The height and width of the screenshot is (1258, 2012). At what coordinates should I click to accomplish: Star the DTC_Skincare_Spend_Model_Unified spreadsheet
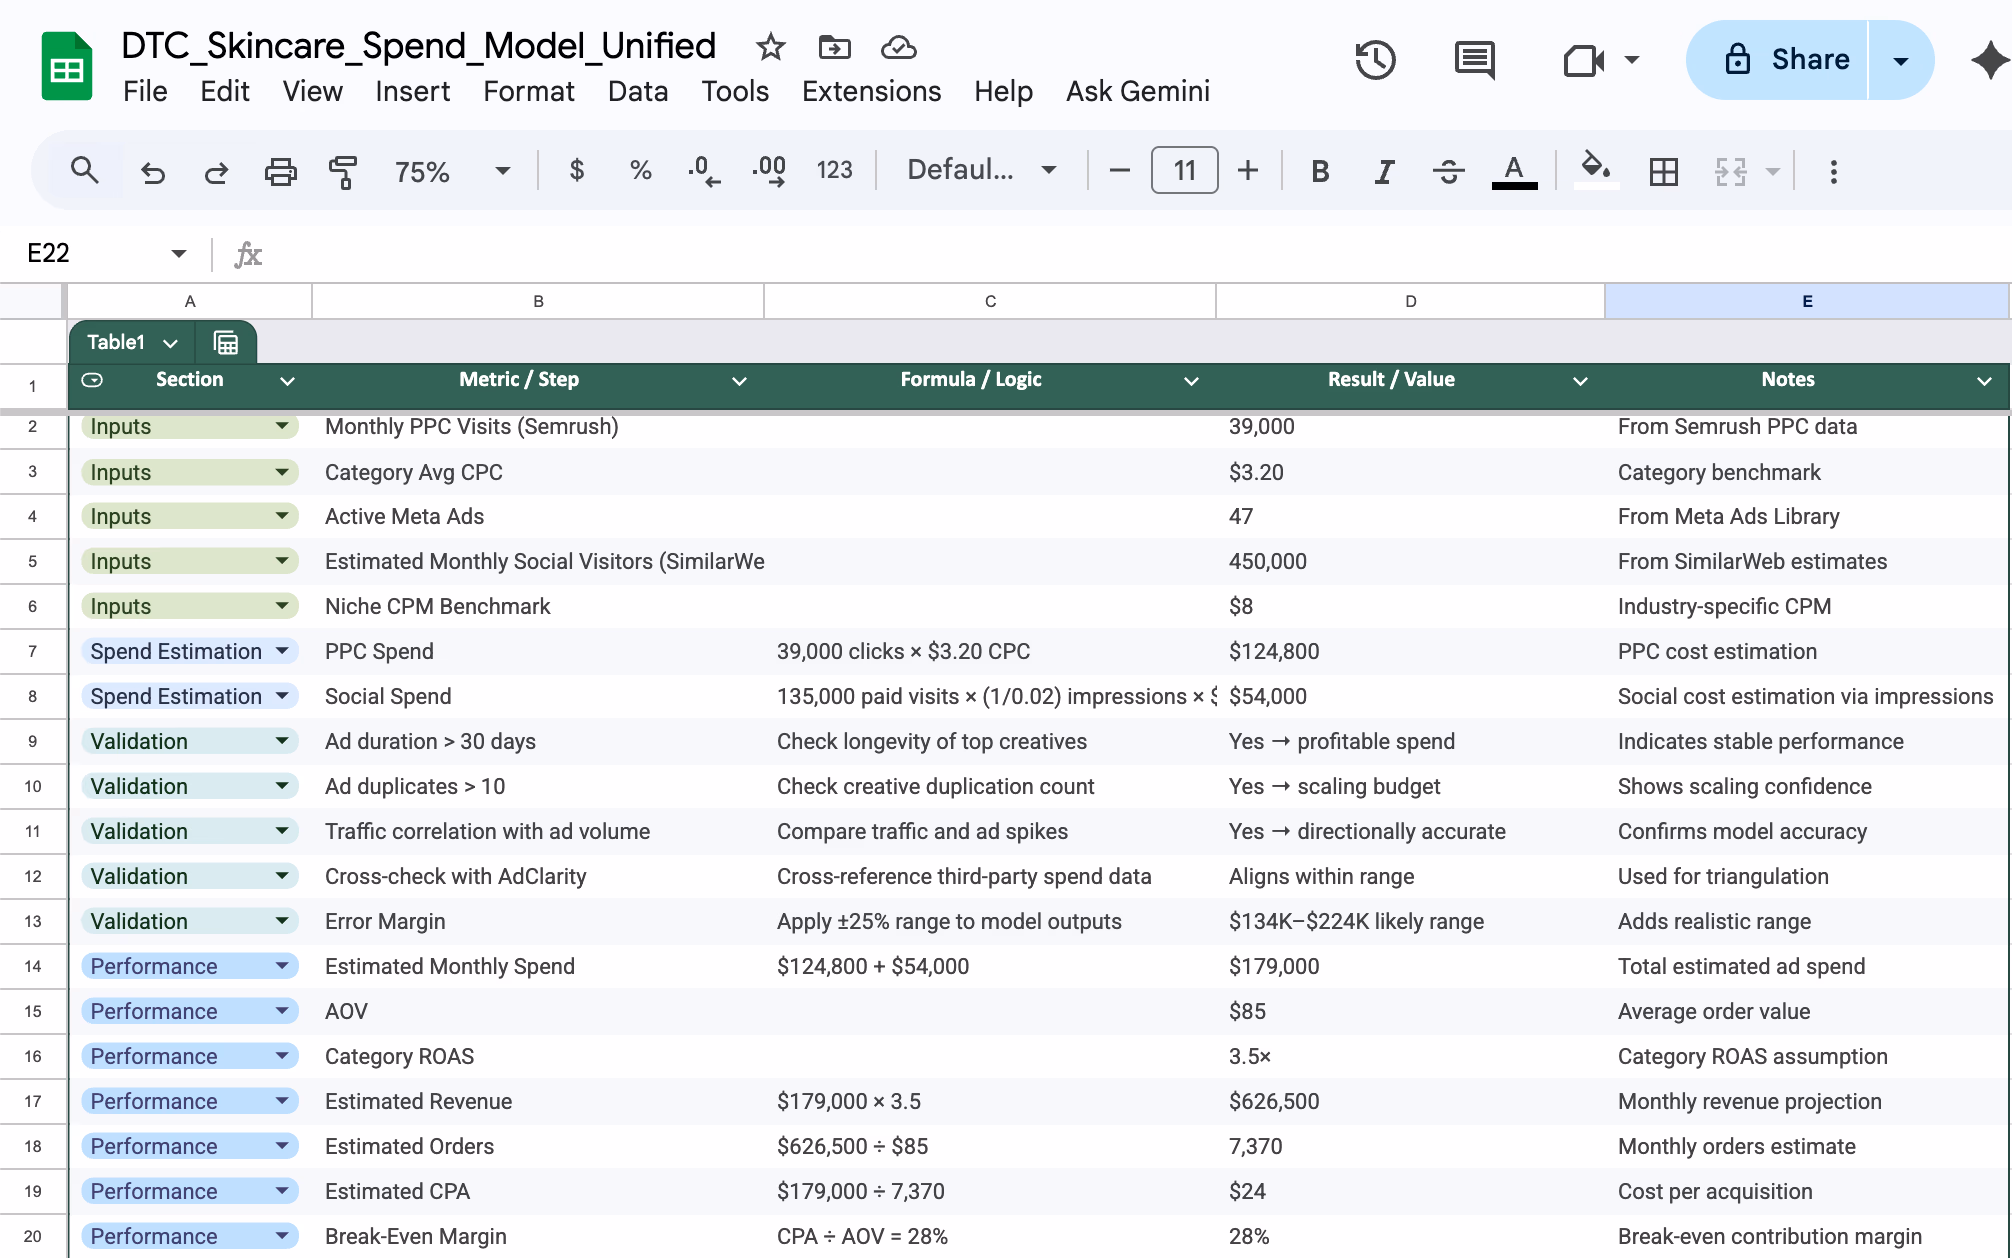[x=769, y=47]
